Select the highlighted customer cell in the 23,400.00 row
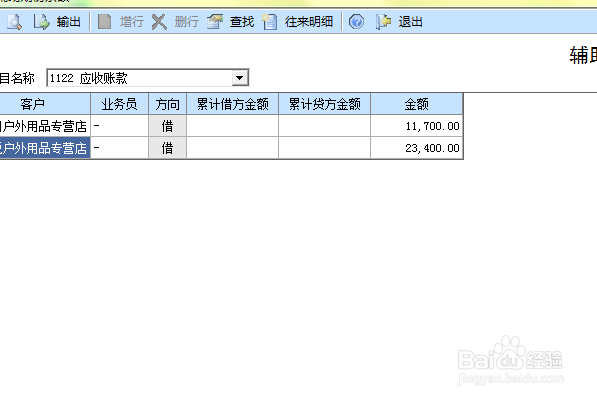 tap(45, 148)
